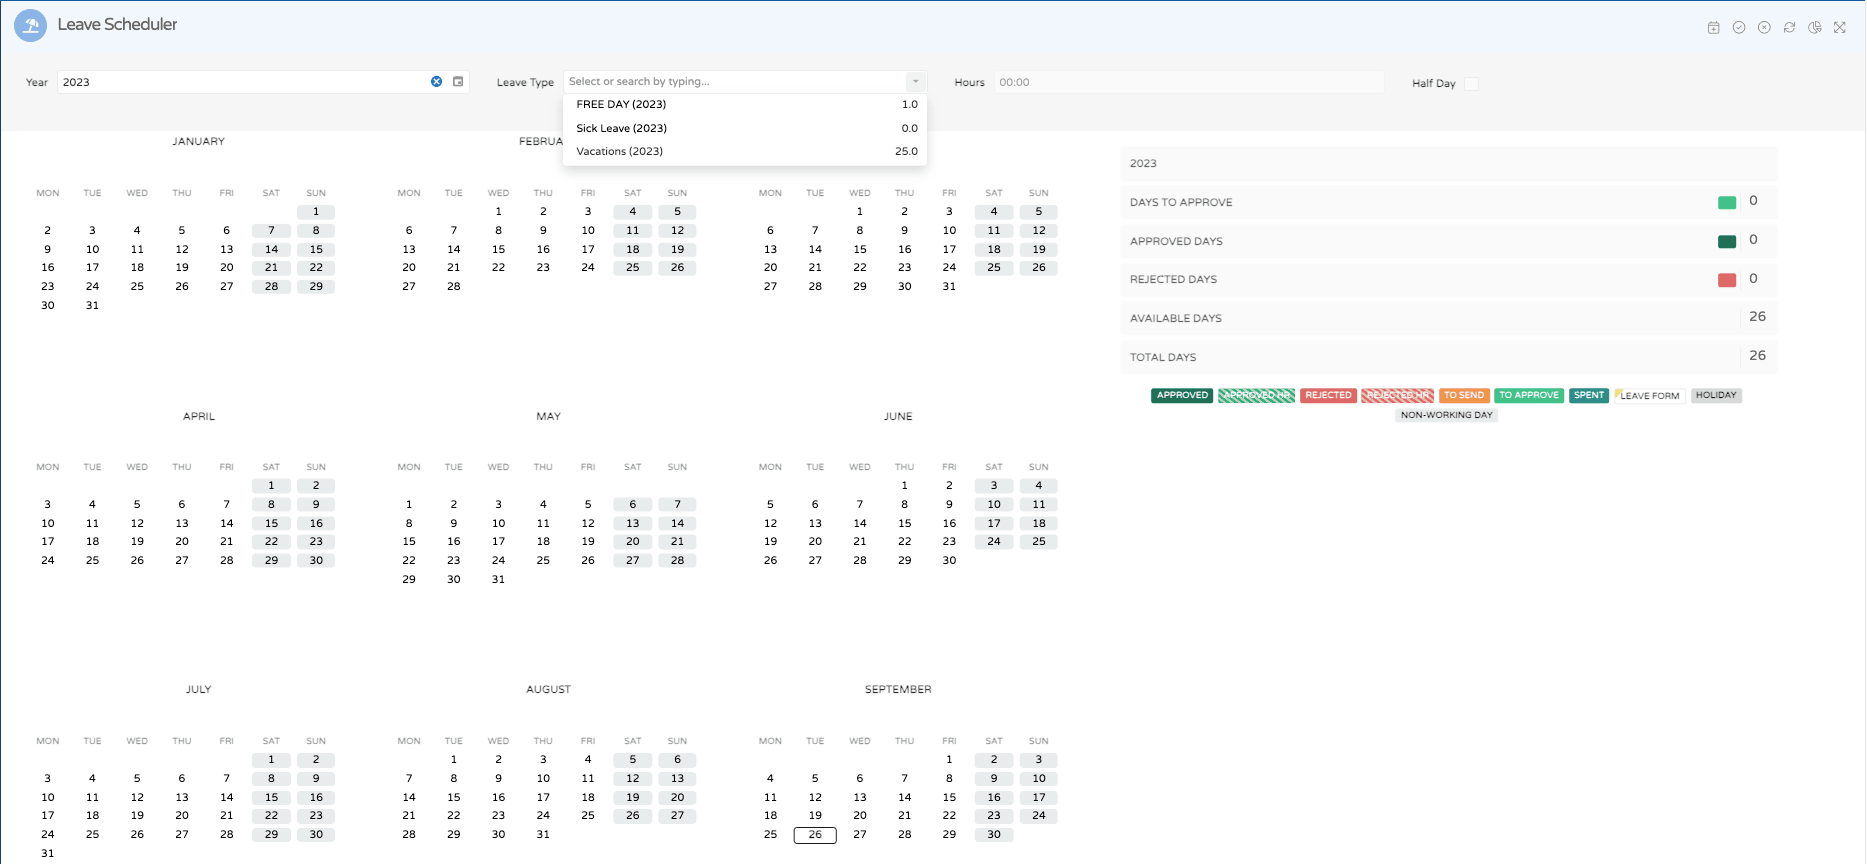Click the Hours field showing 00:00

pyautogui.click(x=1188, y=82)
